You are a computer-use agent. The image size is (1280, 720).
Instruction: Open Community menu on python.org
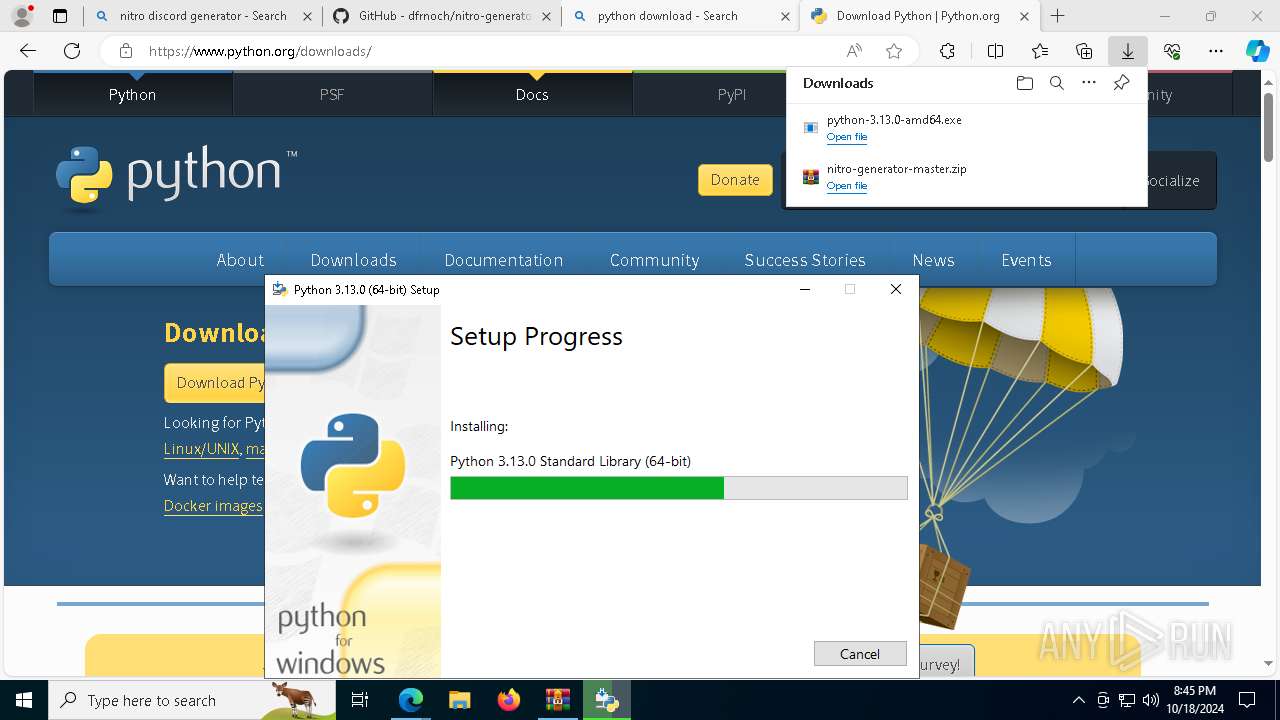point(654,260)
